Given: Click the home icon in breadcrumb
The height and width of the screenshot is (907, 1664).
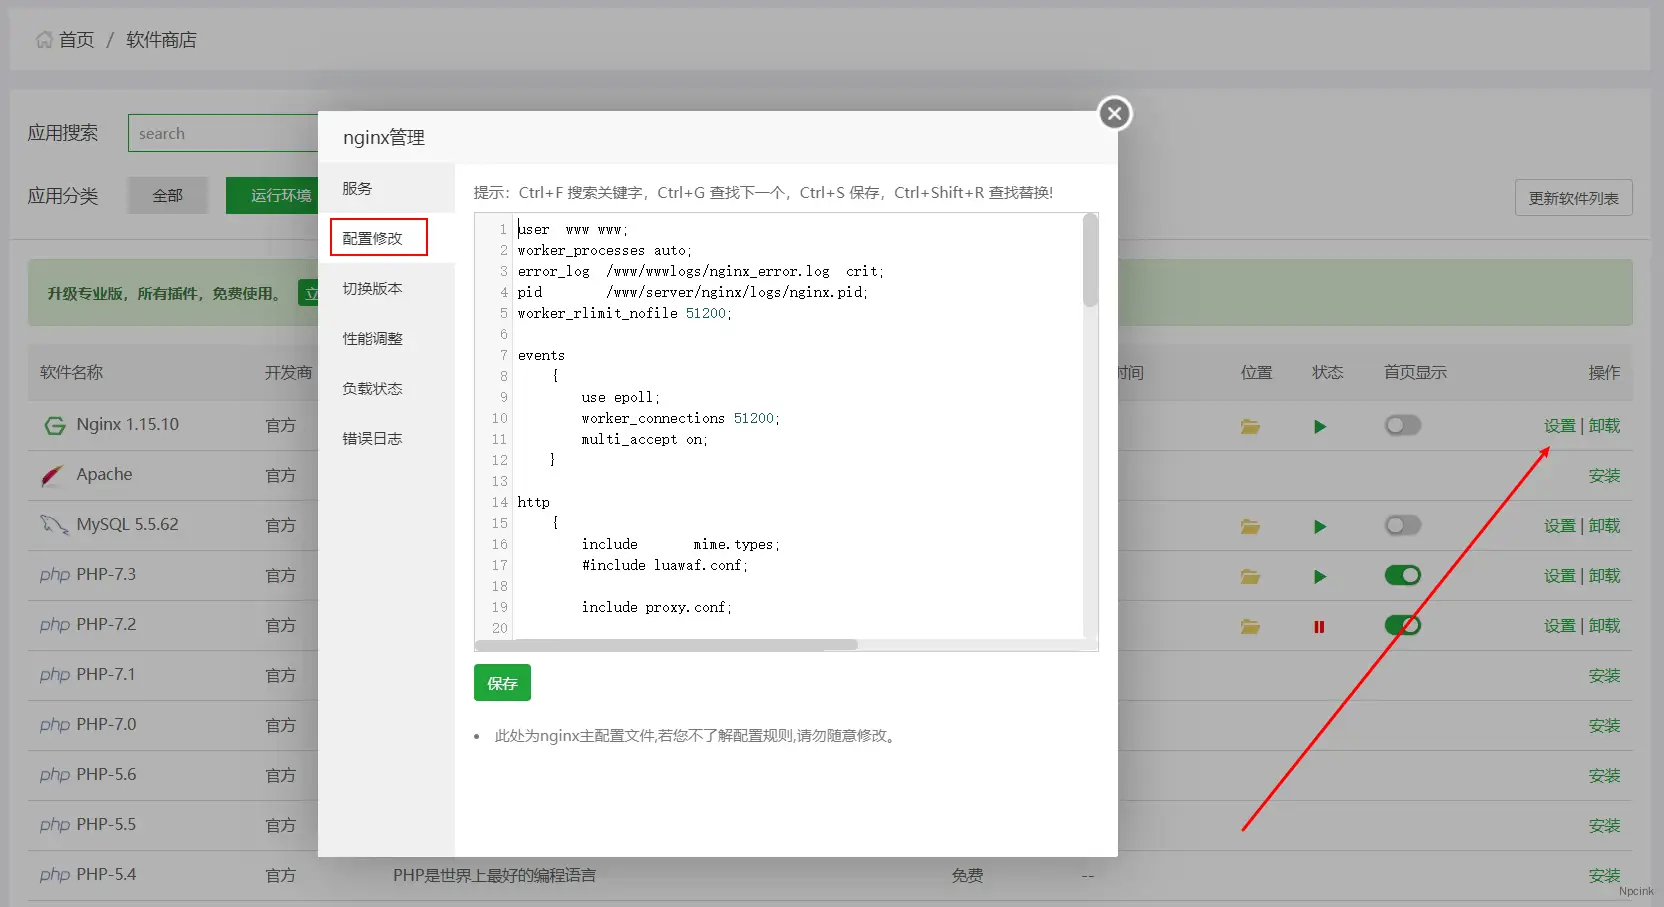Looking at the screenshot, I should point(44,39).
